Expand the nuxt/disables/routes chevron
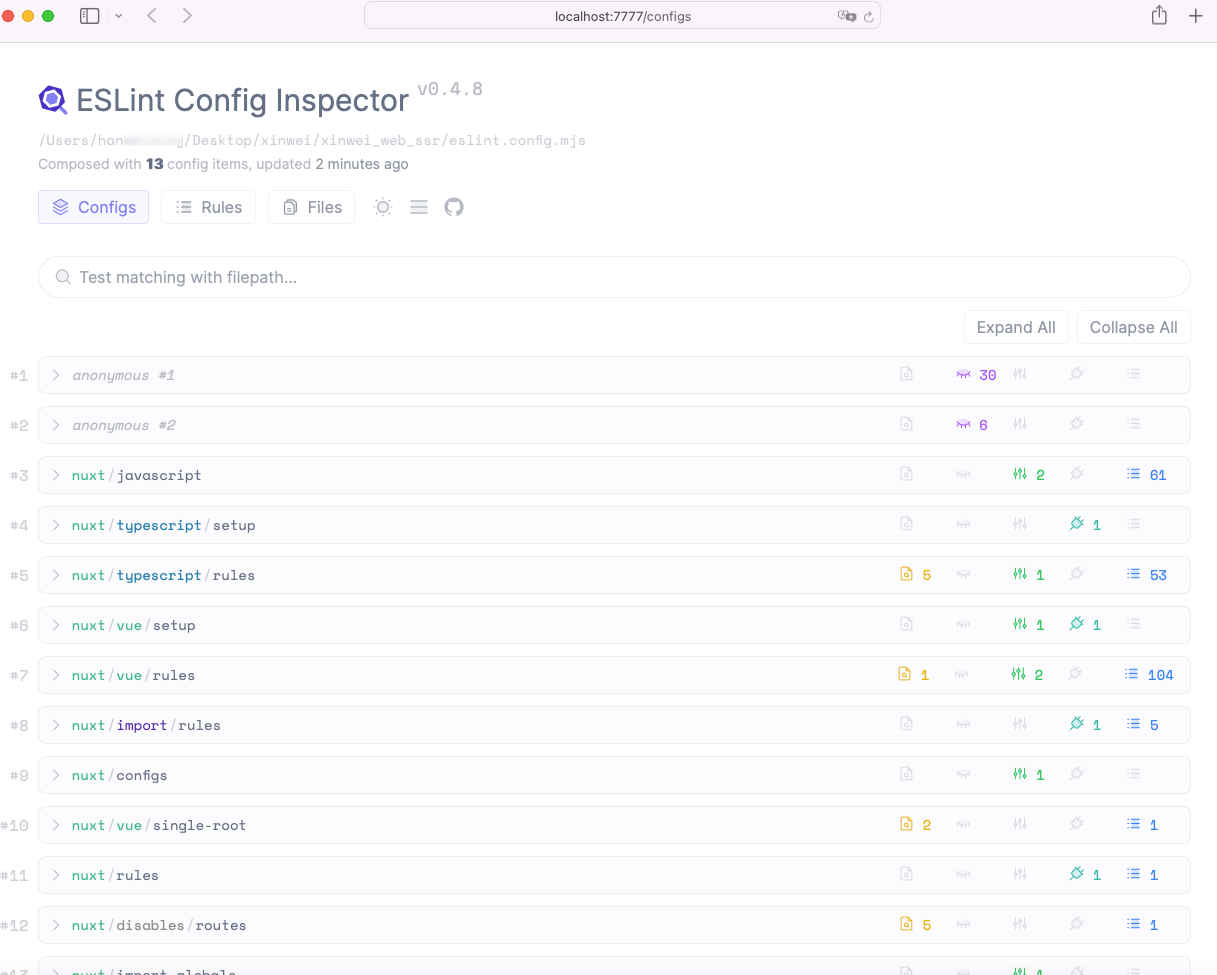 pos(56,925)
